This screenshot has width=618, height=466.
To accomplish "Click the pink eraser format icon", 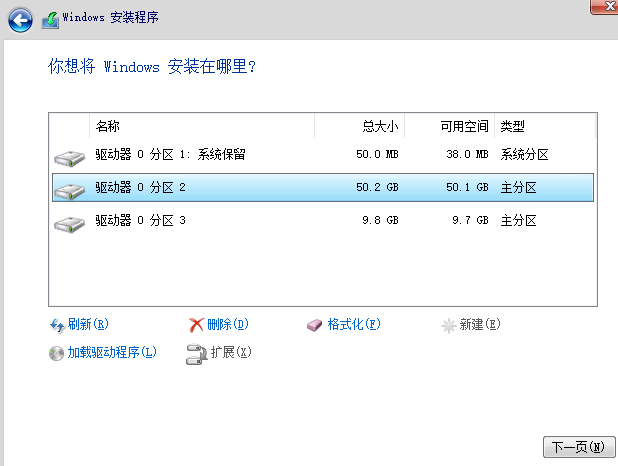I will pos(316,325).
